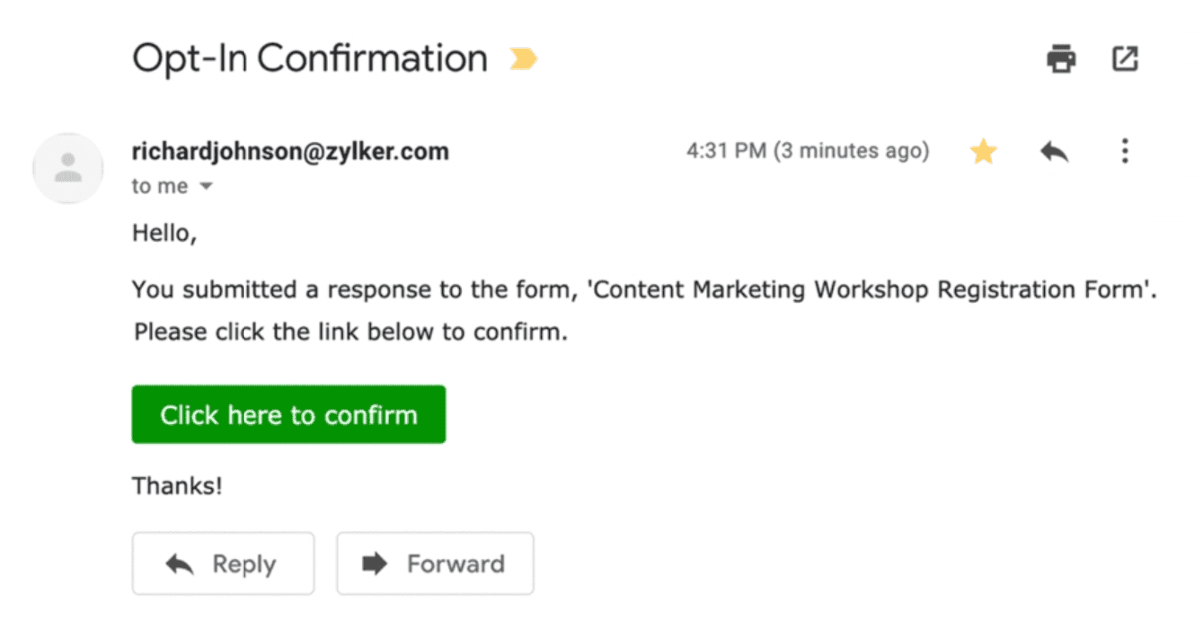The image size is (1199, 639).
Task: Click the 'Thanks!' closing text
Action: (177, 487)
